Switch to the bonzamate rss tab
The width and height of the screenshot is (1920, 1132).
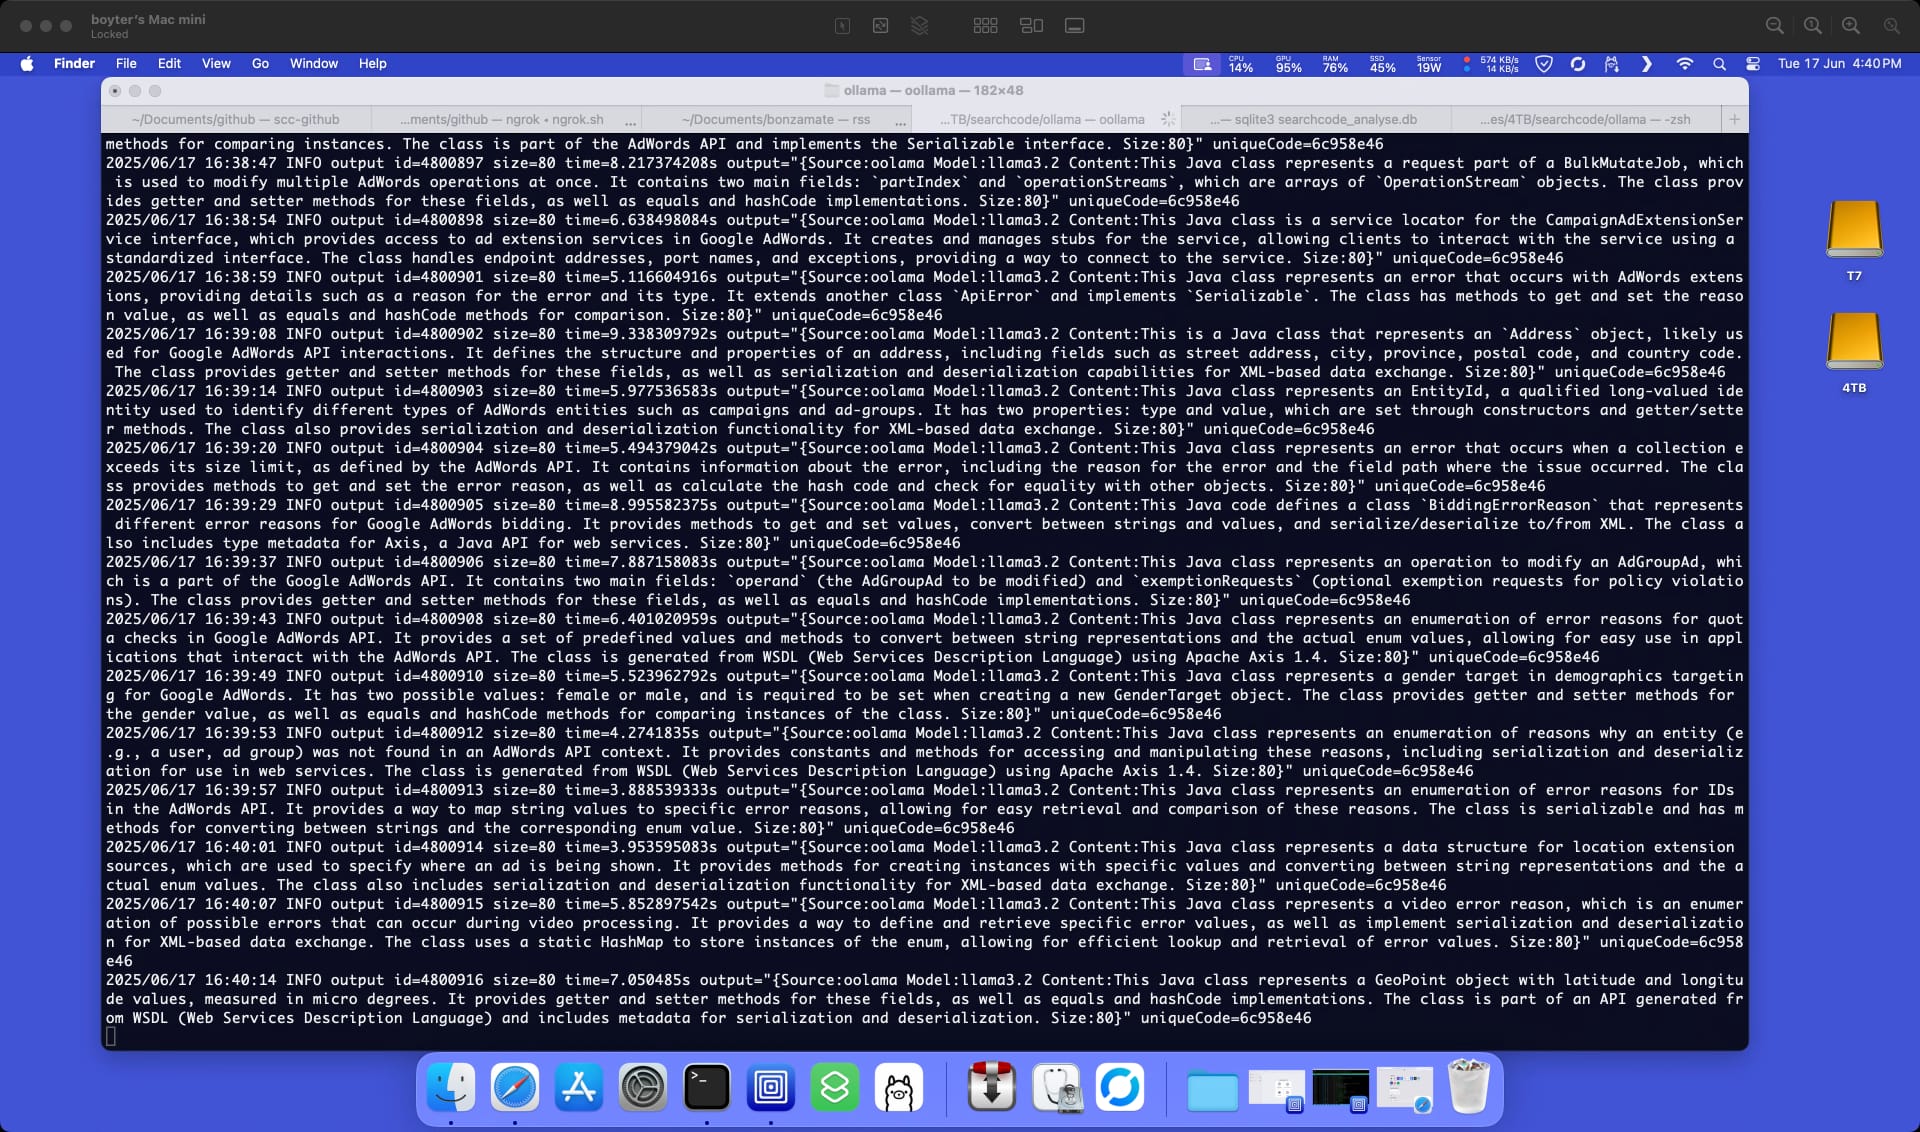[x=776, y=119]
